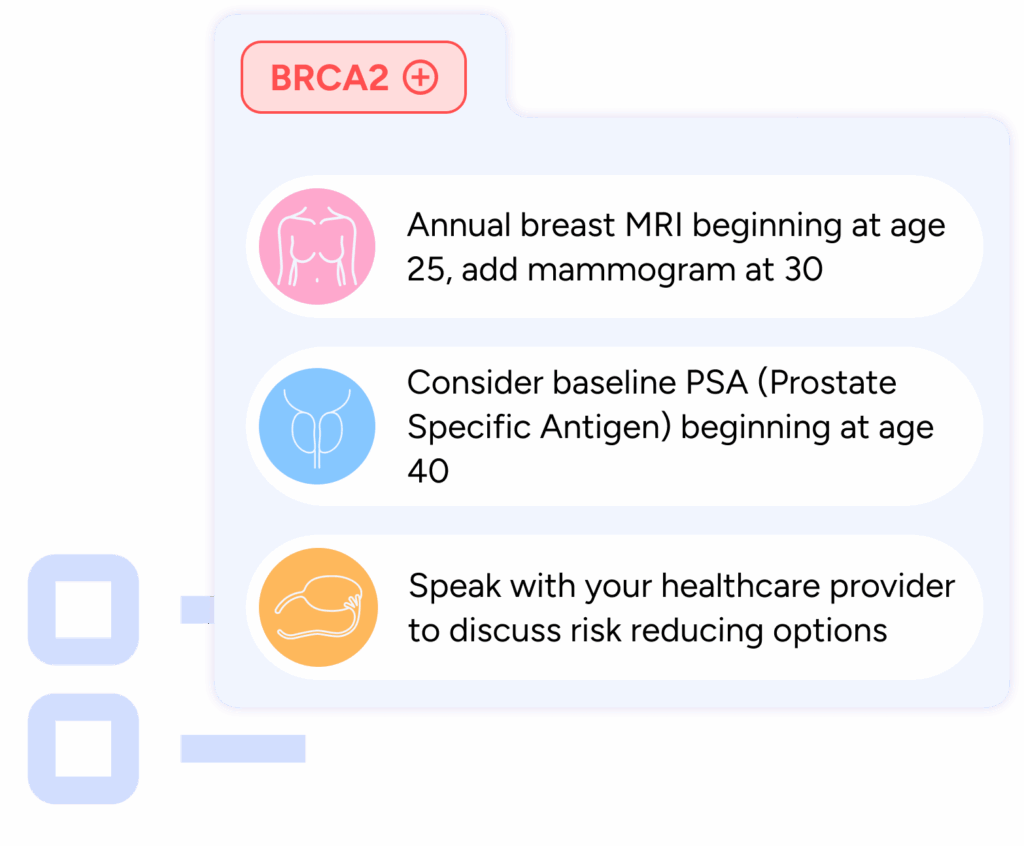Click the 'Annual breast MRI' text
Image resolution: width=1024 pixels, height=846 pixels.
point(545,225)
